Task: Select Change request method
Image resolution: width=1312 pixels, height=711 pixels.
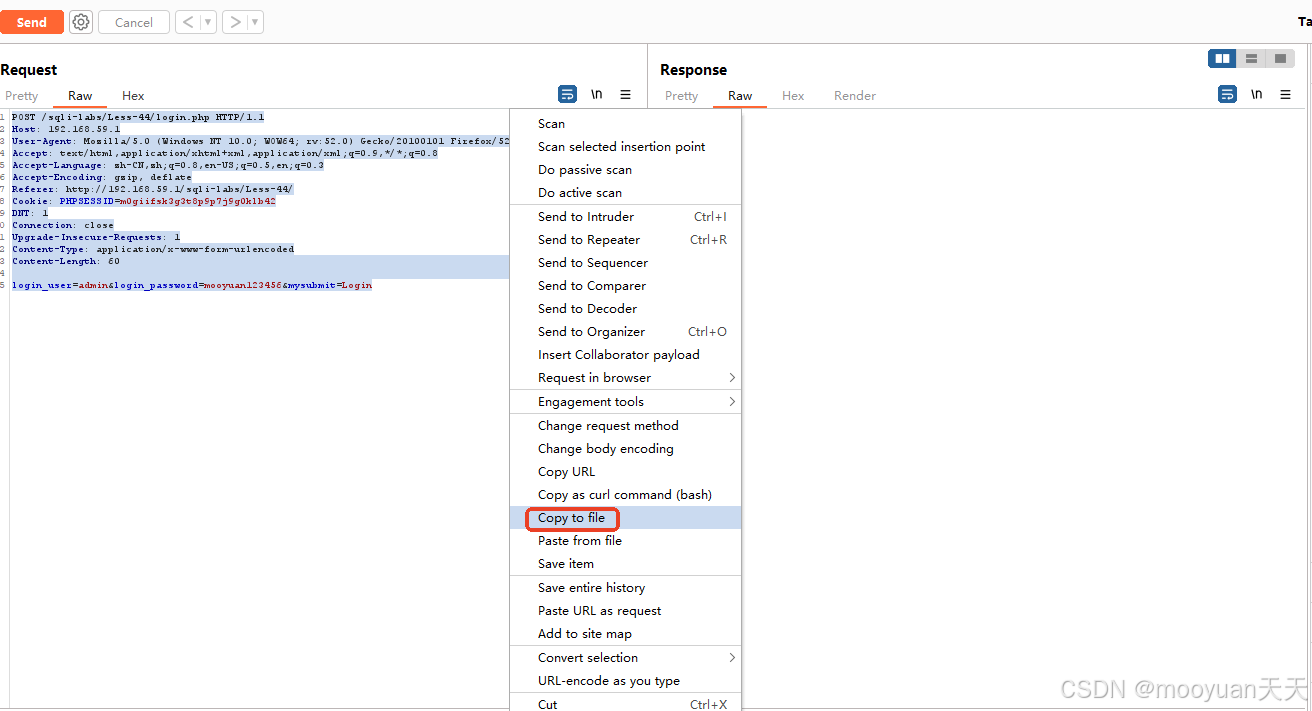Action: 625,426
